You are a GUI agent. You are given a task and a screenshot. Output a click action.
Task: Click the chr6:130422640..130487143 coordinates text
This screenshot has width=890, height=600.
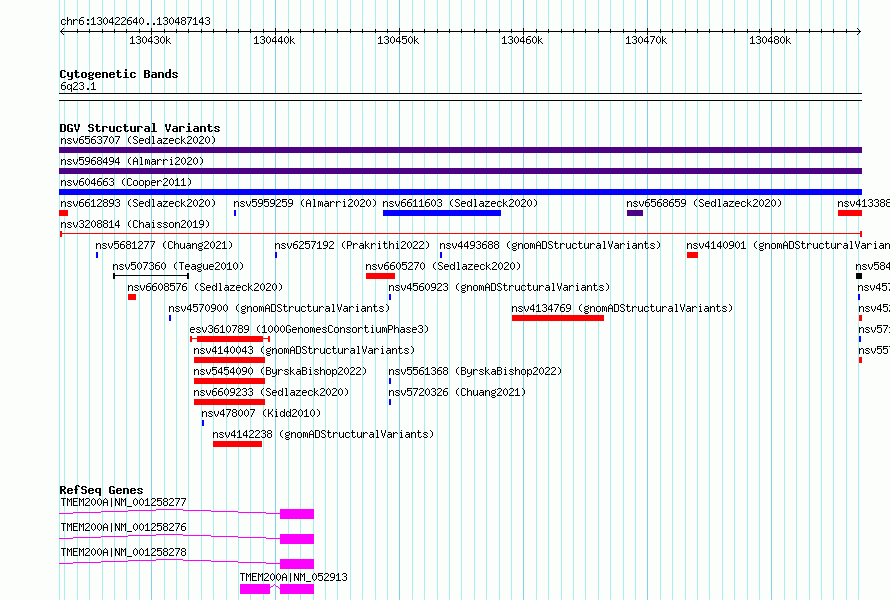pos(135,21)
